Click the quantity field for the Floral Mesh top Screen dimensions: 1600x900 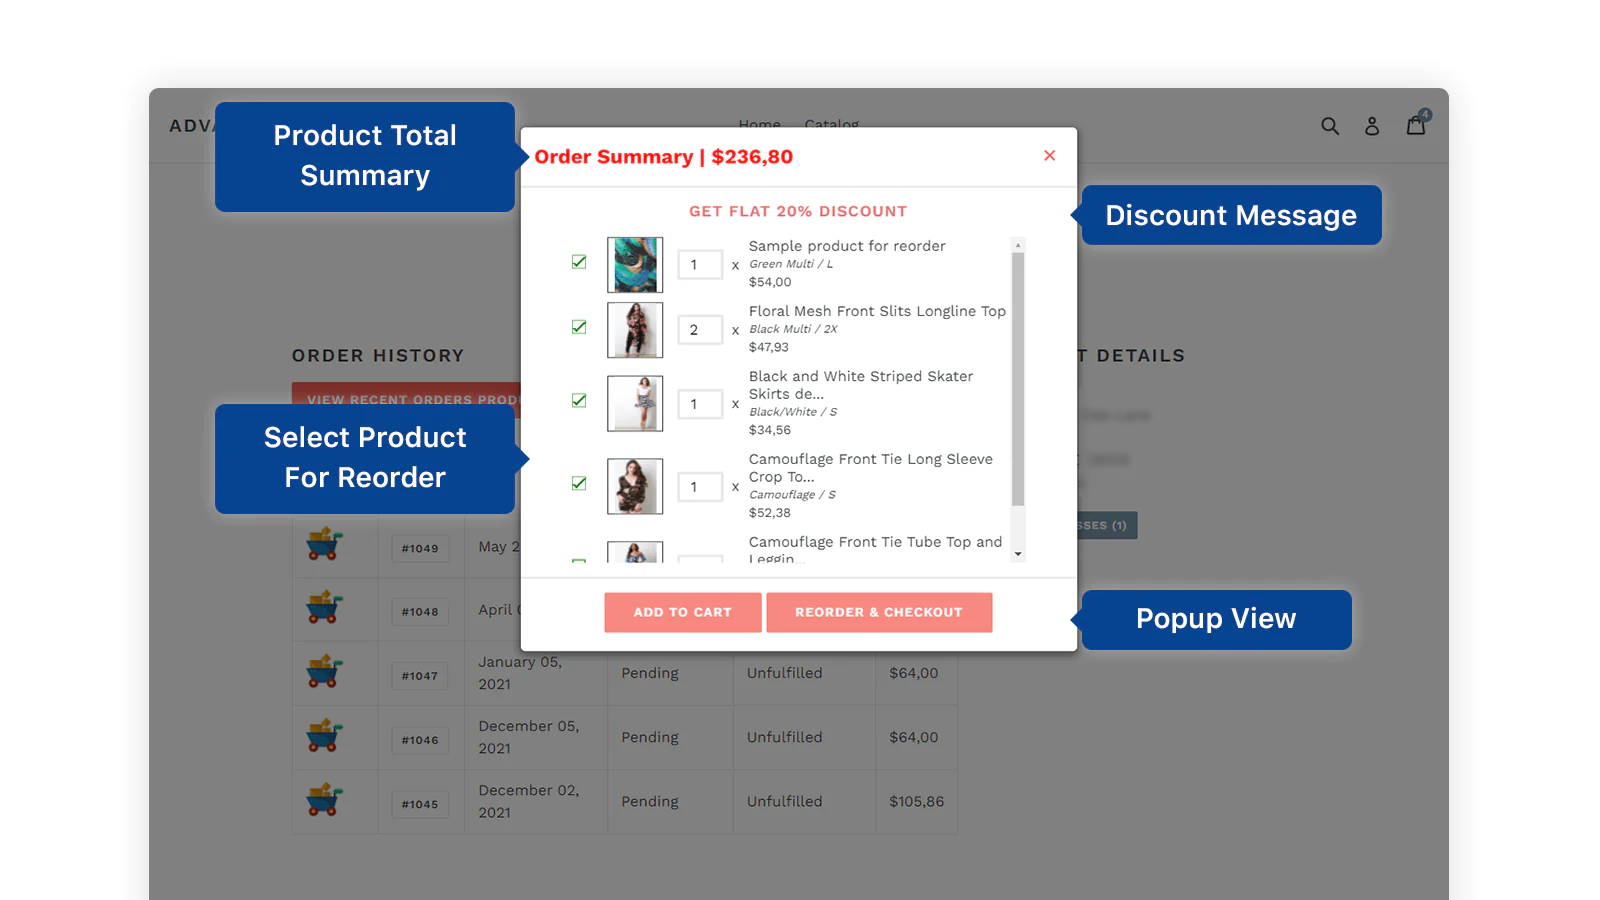[700, 329]
